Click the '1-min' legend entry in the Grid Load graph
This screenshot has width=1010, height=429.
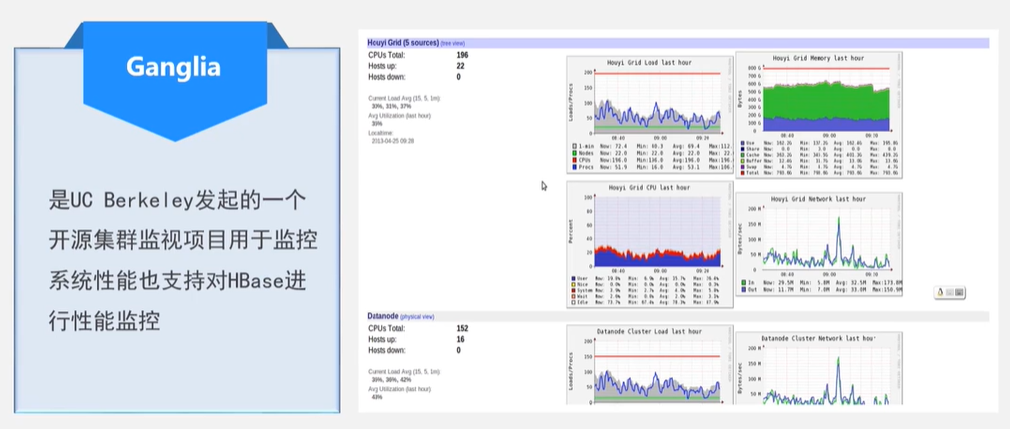pyautogui.click(x=582, y=145)
